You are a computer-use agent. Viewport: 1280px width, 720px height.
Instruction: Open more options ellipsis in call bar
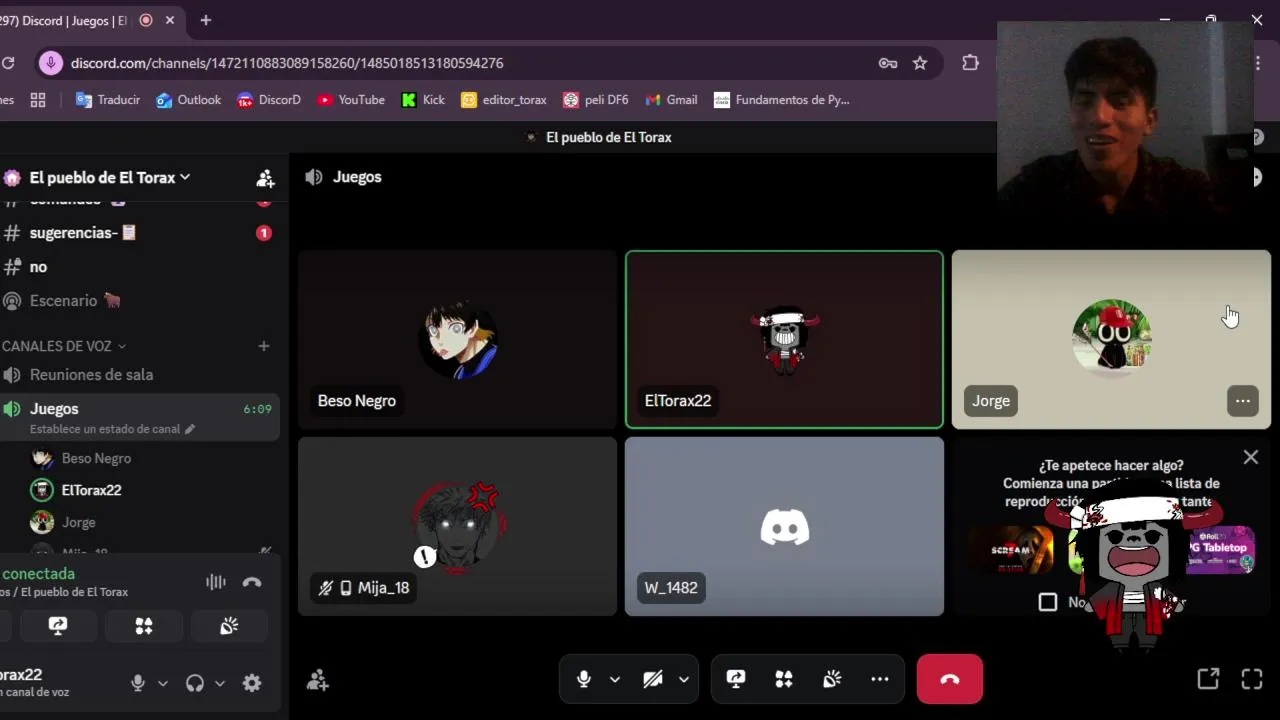(880, 679)
